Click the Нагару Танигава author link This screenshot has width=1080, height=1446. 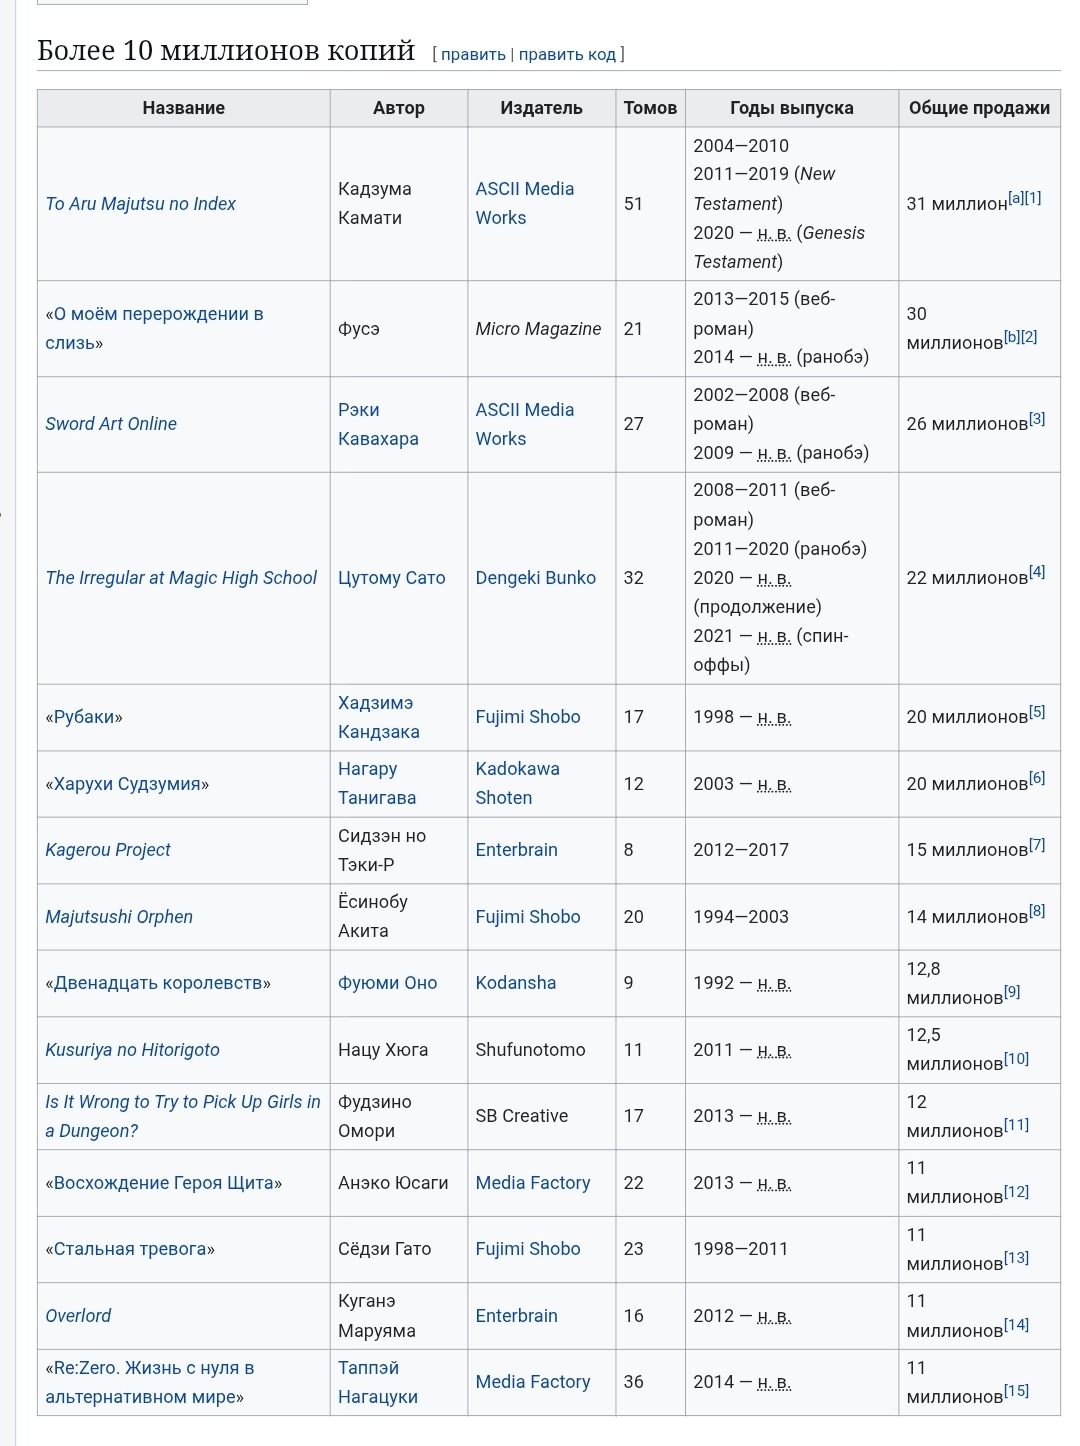click(377, 783)
